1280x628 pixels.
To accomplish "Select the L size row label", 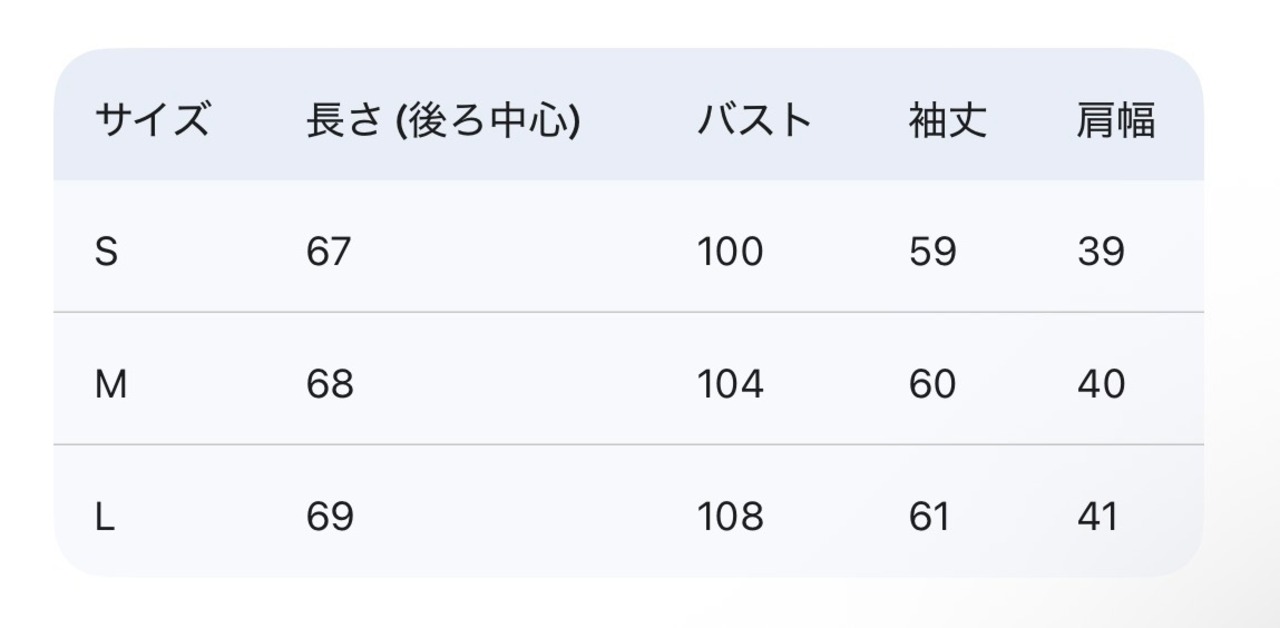I will [104, 517].
